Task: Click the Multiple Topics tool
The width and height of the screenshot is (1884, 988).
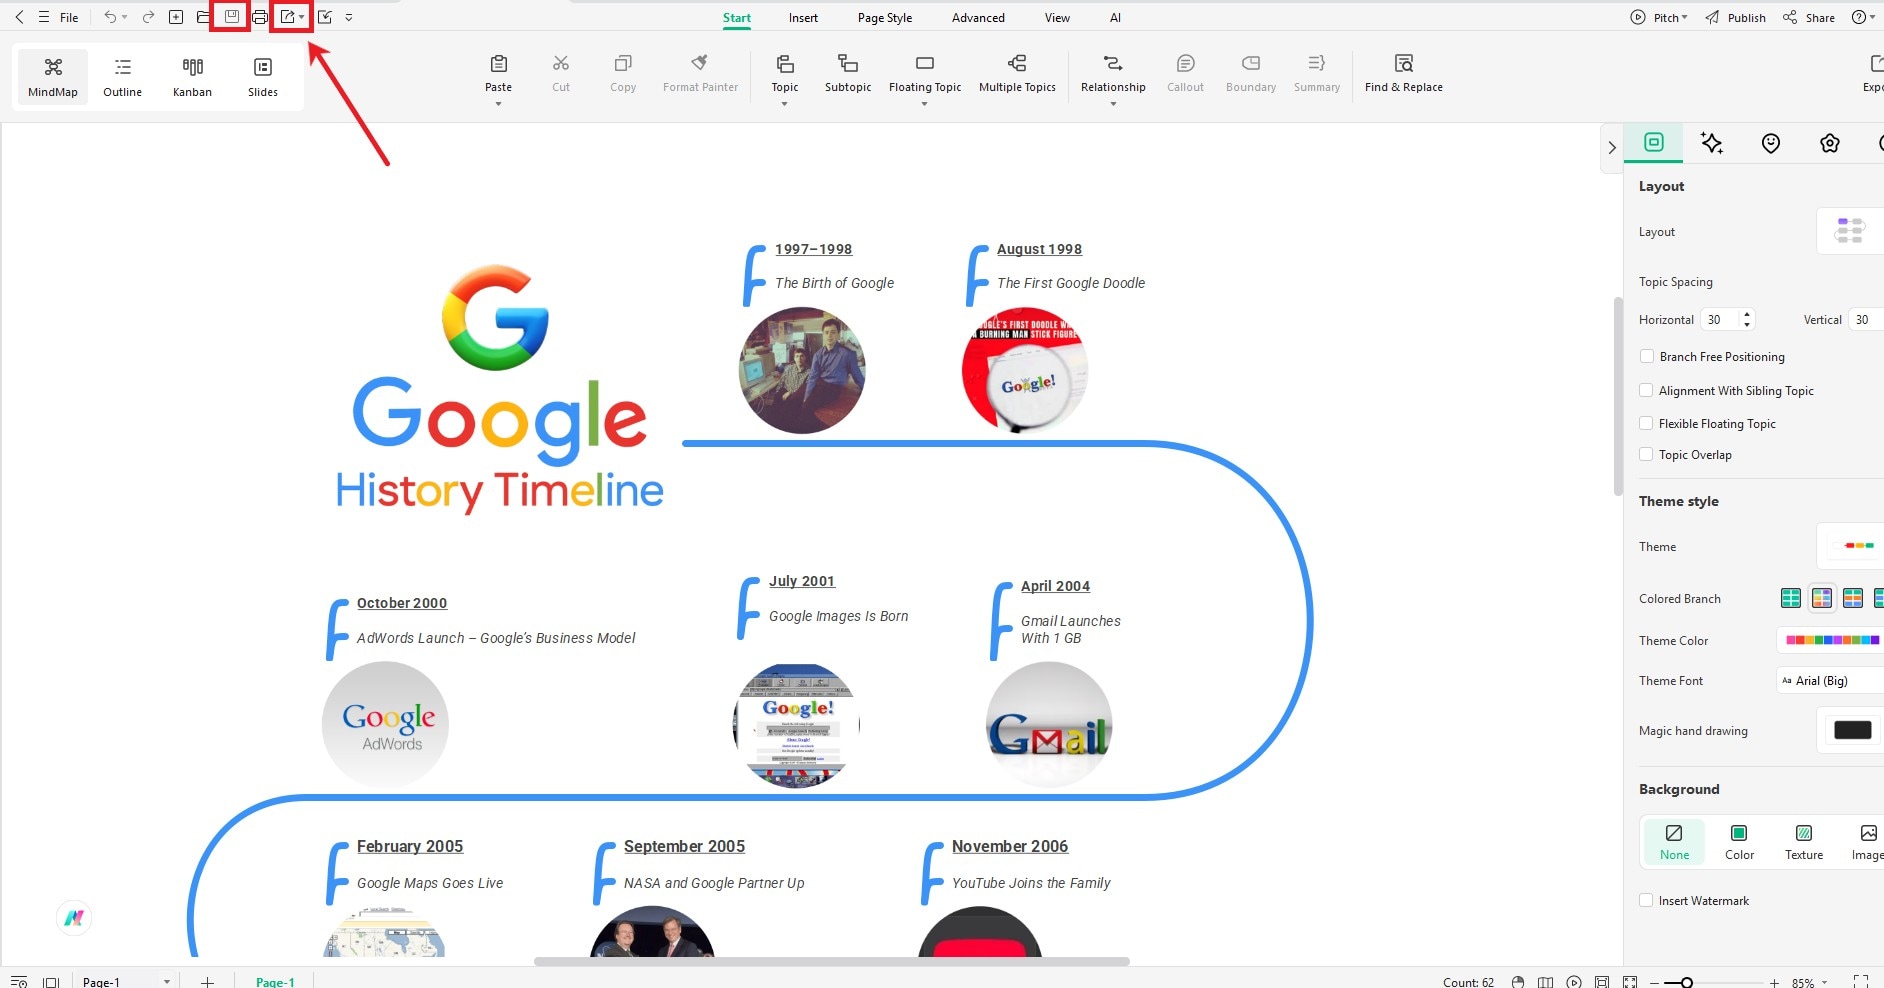Action: pyautogui.click(x=1017, y=74)
